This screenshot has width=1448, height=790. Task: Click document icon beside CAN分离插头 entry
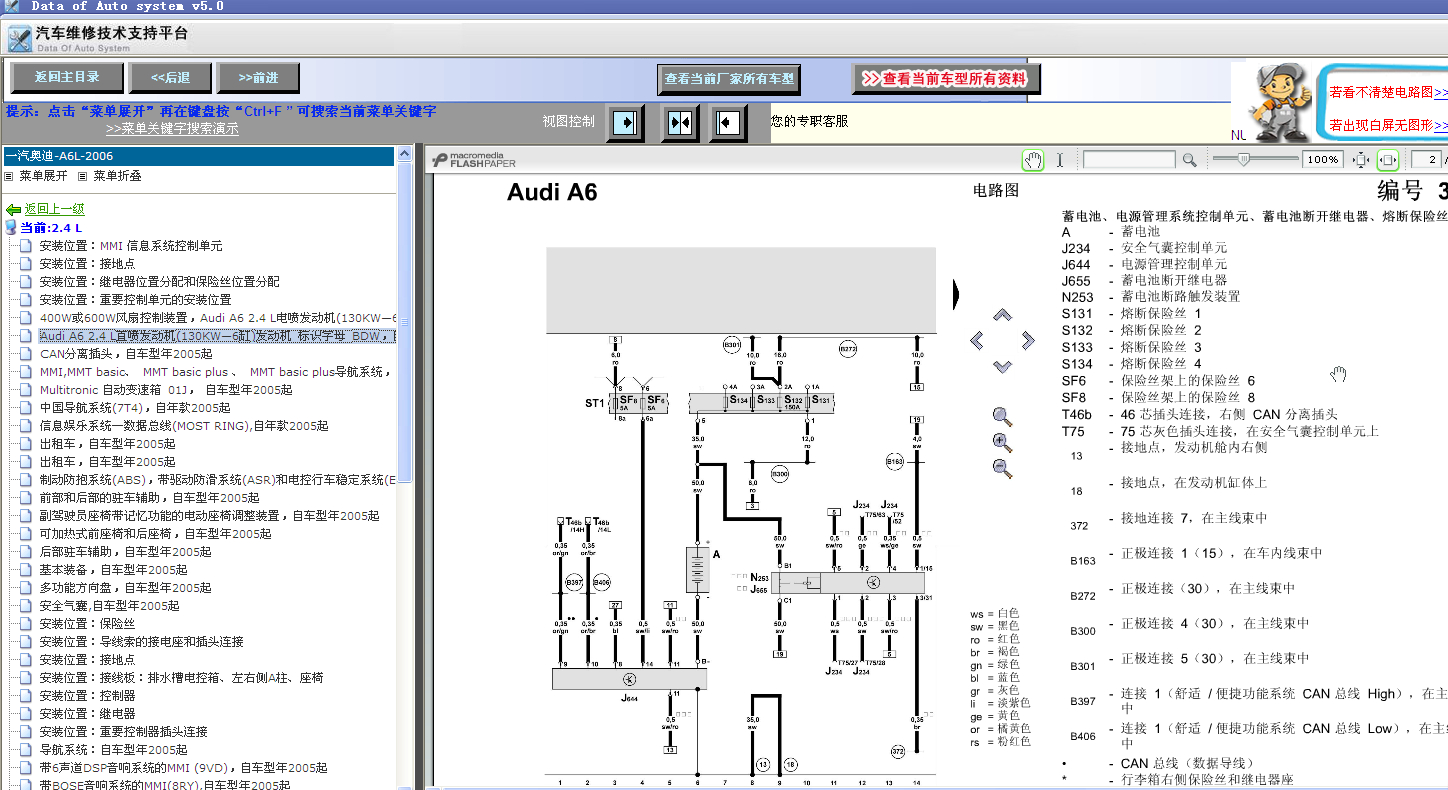pyautogui.click(x=27, y=354)
